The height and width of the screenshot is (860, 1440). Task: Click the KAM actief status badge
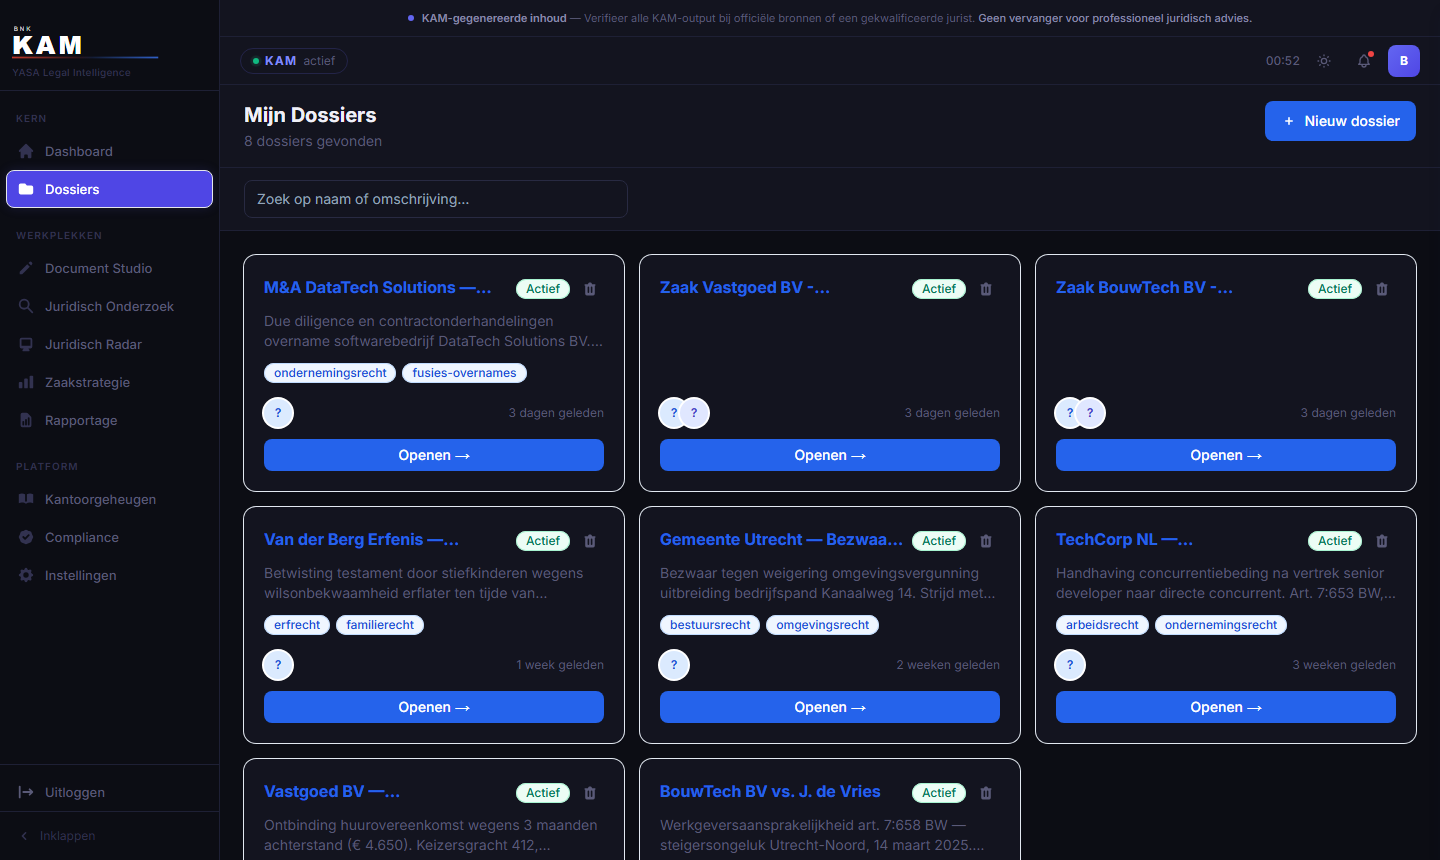[294, 61]
